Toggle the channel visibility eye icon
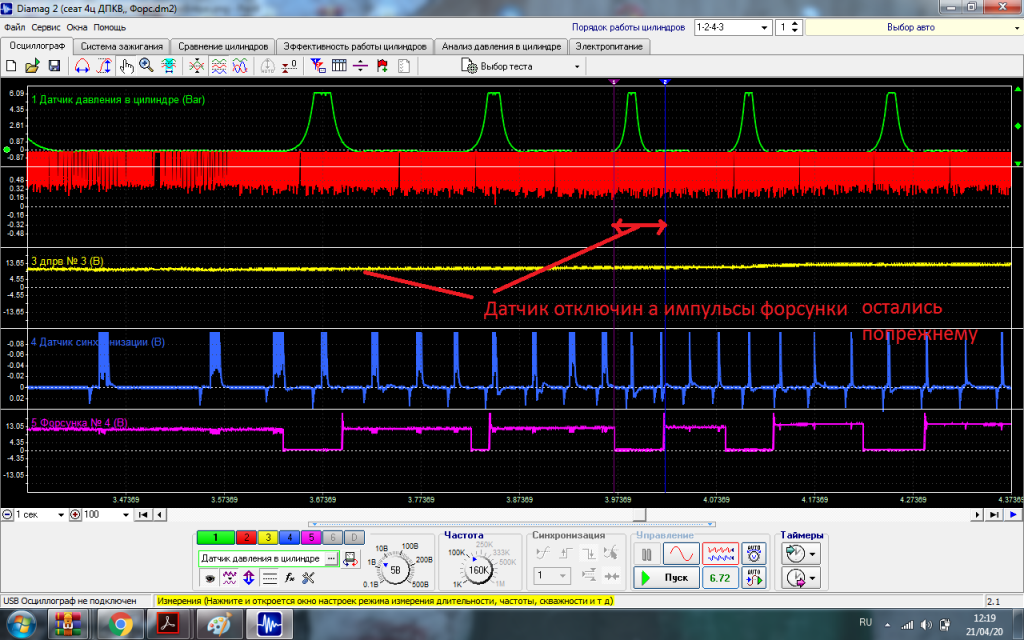 click(x=210, y=578)
